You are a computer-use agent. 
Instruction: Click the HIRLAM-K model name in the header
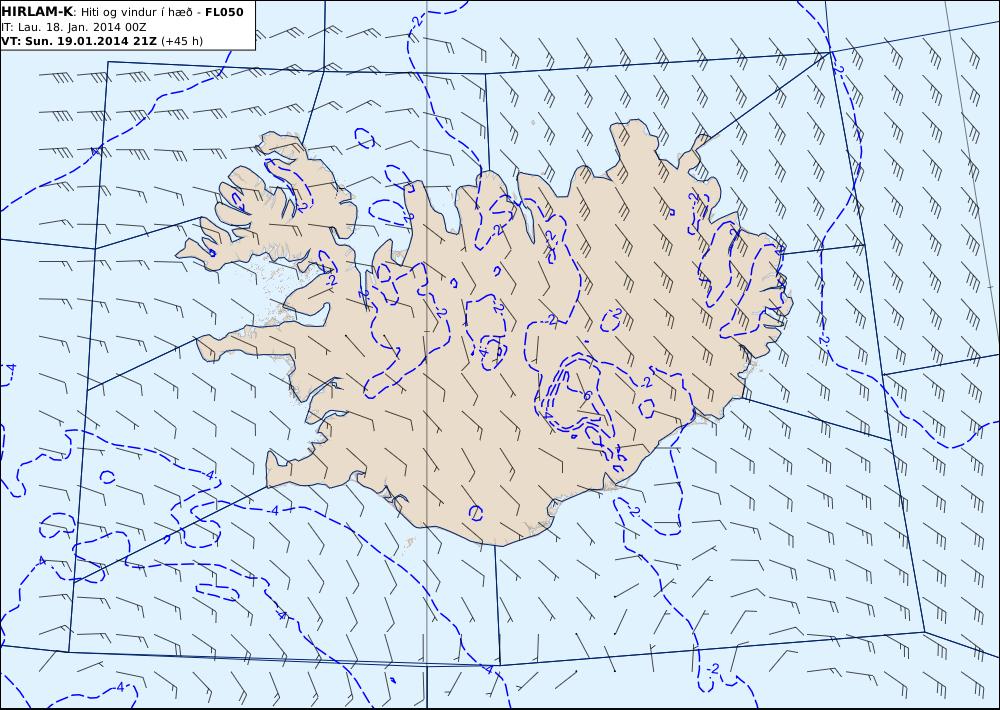tap(37, 11)
